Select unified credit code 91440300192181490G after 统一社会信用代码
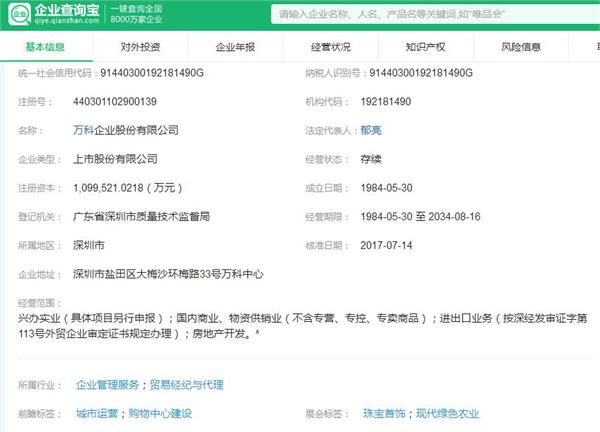600x432 pixels. (152, 73)
